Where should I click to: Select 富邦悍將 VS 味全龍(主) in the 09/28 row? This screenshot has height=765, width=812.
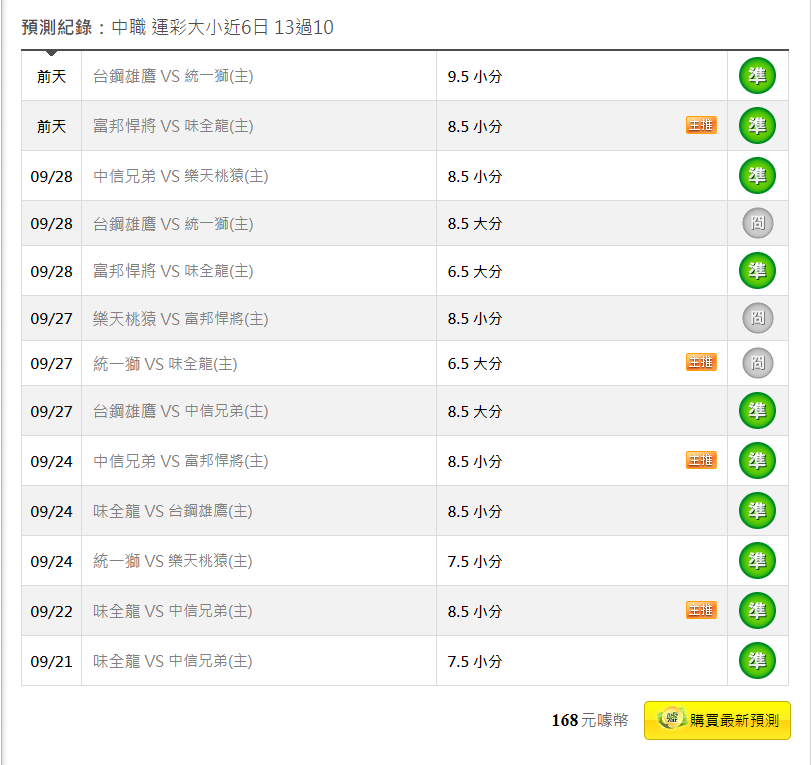[173, 271]
